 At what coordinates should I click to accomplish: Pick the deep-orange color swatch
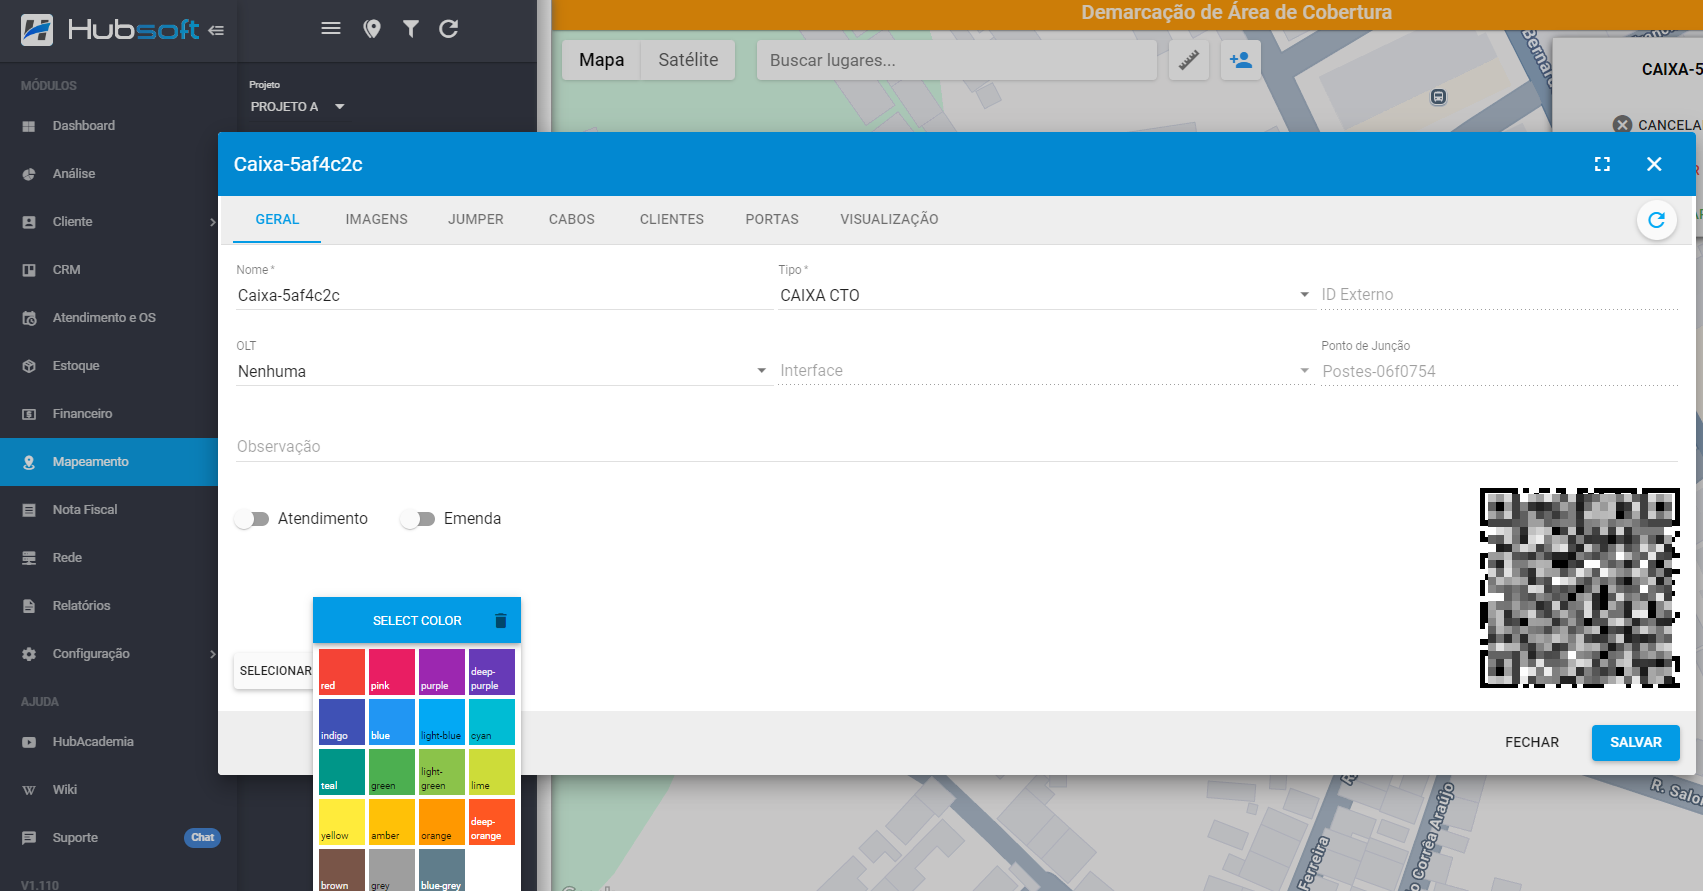(492, 822)
